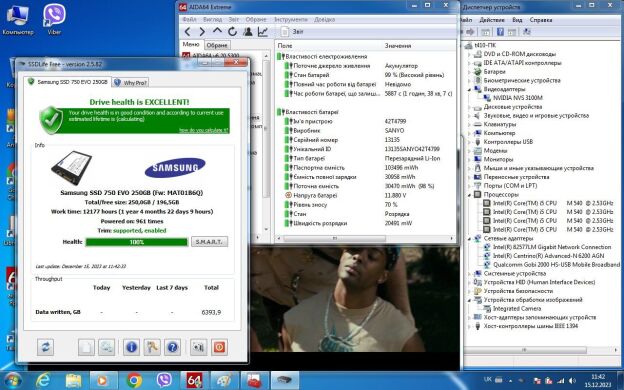624x390 pixels.
Task: Click the forward arrow in Device Manager toolbar
Action: click(470, 32)
